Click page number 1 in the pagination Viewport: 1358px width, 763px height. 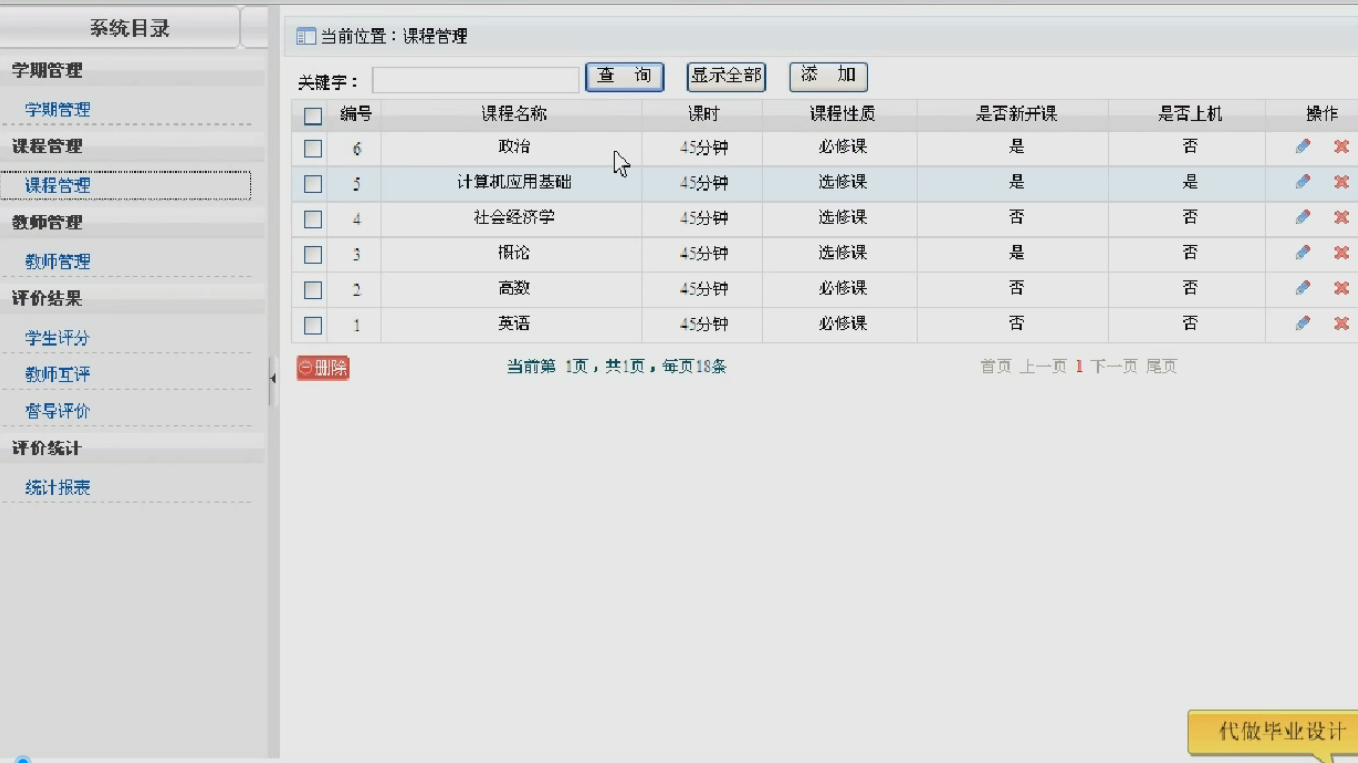coord(1079,367)
